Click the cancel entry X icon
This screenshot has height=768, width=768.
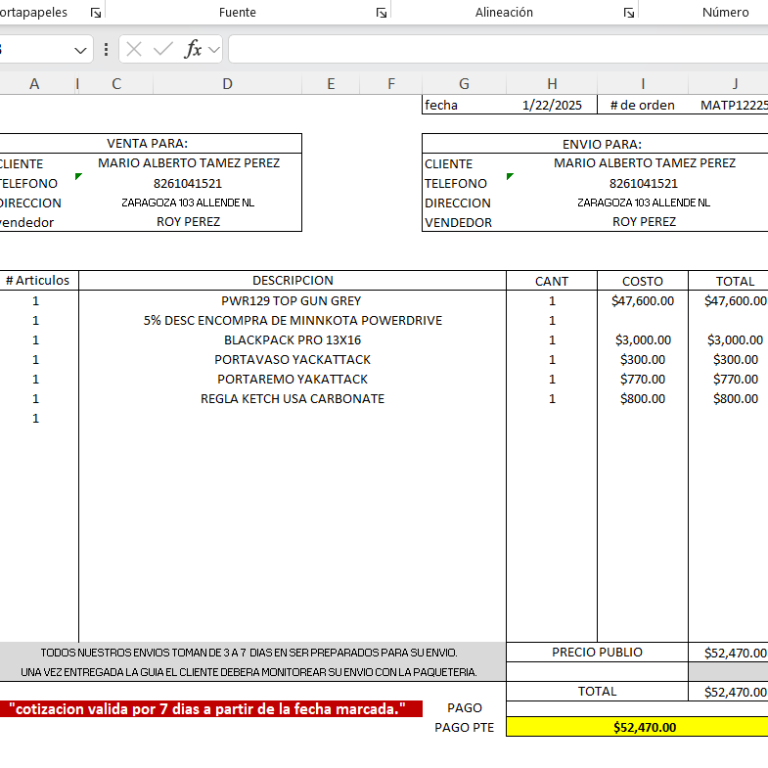[x=134, y=49]
